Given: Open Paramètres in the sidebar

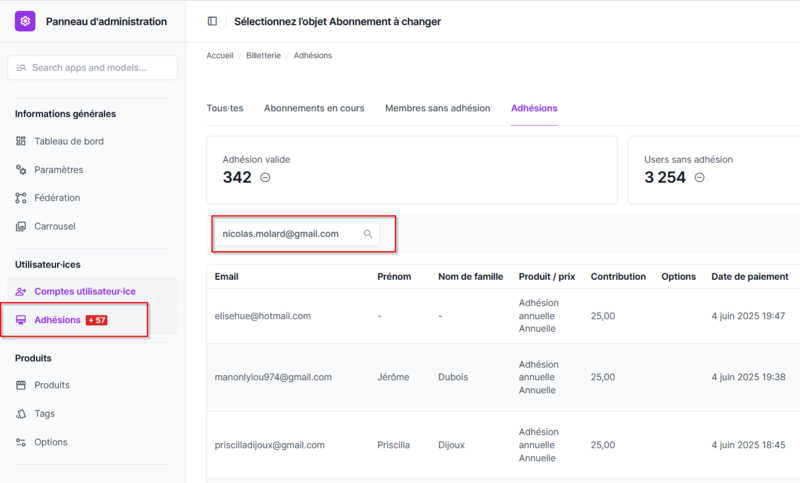Looking at the screenshot, I should [58, 169].
